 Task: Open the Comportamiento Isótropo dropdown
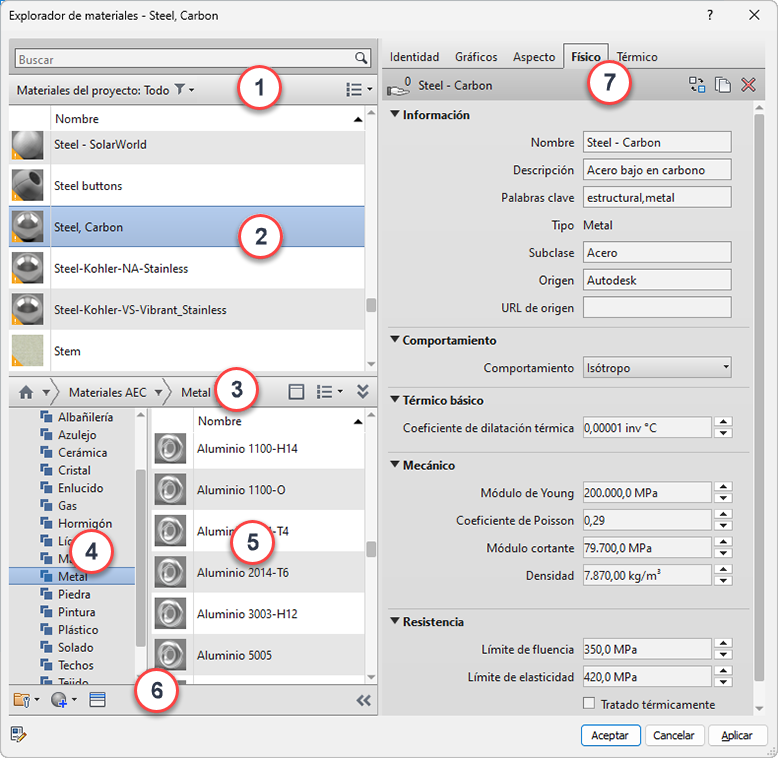pyautogui.click(x=656, y=368)
